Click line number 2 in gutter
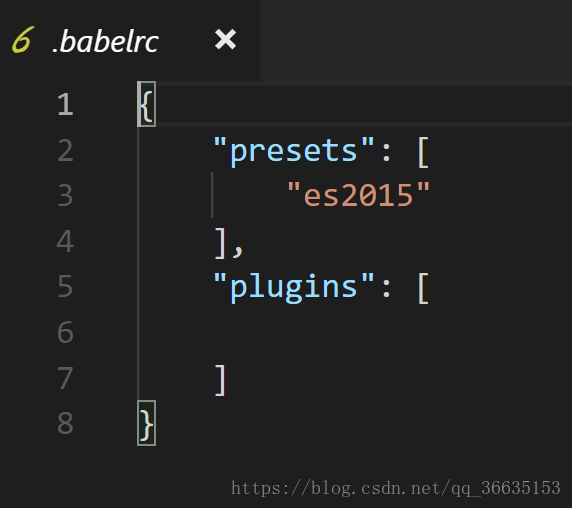The height and width of the screenshot is (508, 572). [65, 150]
